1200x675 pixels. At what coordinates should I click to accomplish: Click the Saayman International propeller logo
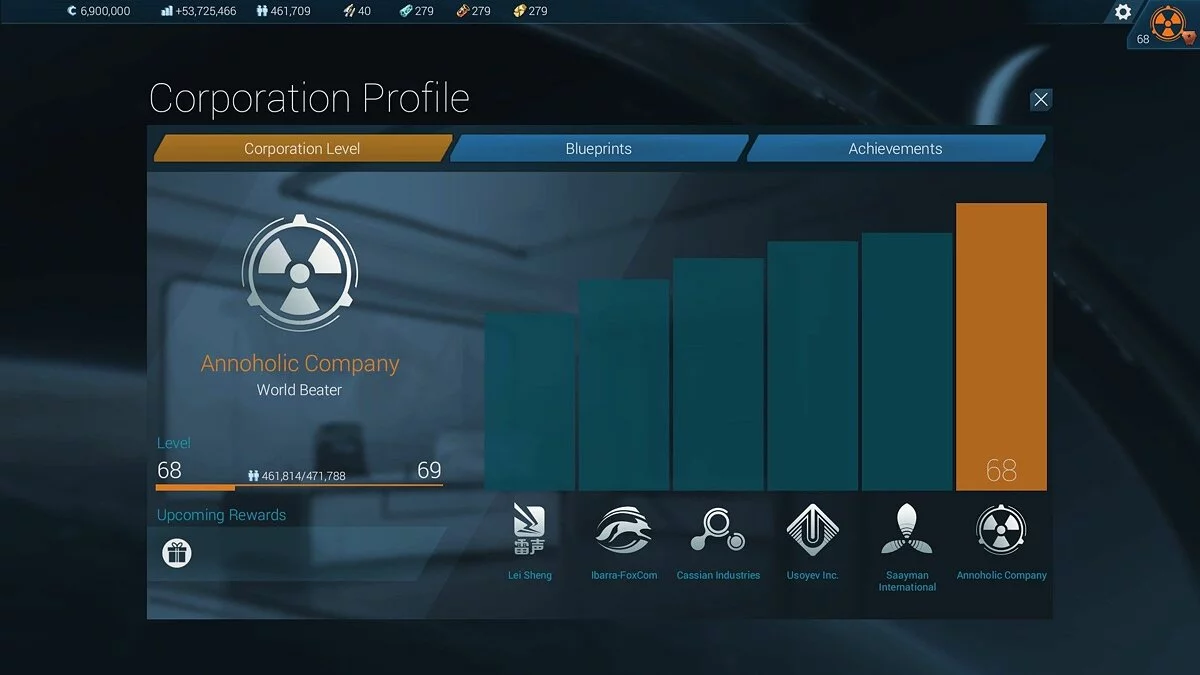(x=907, y=530)
